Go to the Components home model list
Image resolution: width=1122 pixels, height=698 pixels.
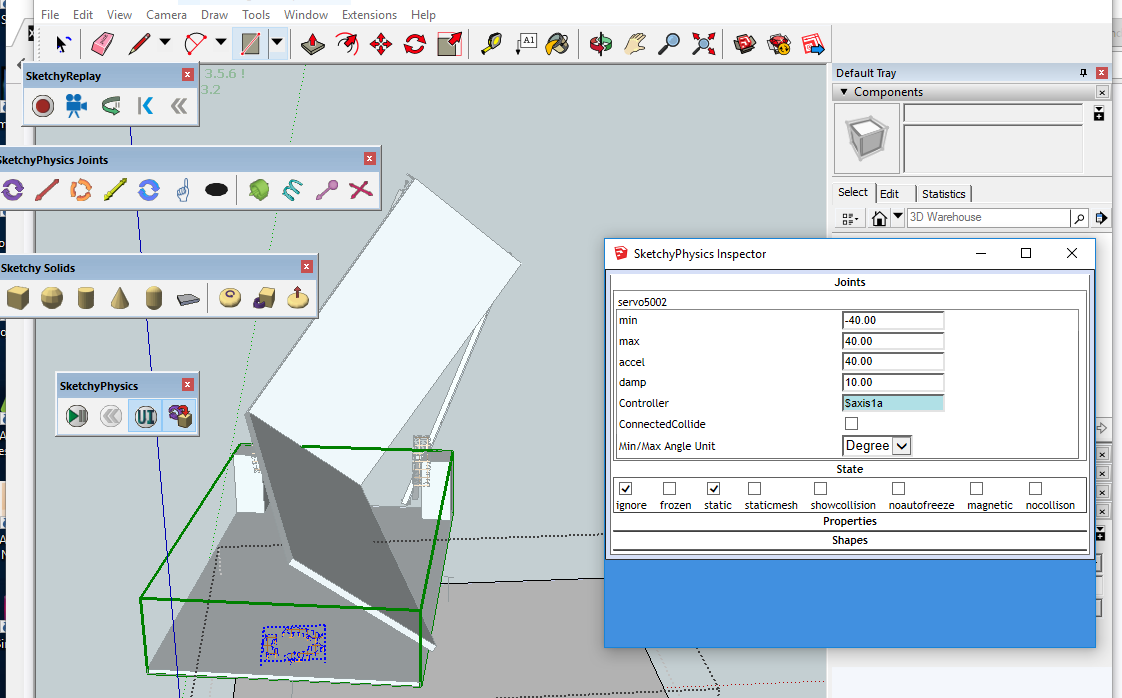879,218
